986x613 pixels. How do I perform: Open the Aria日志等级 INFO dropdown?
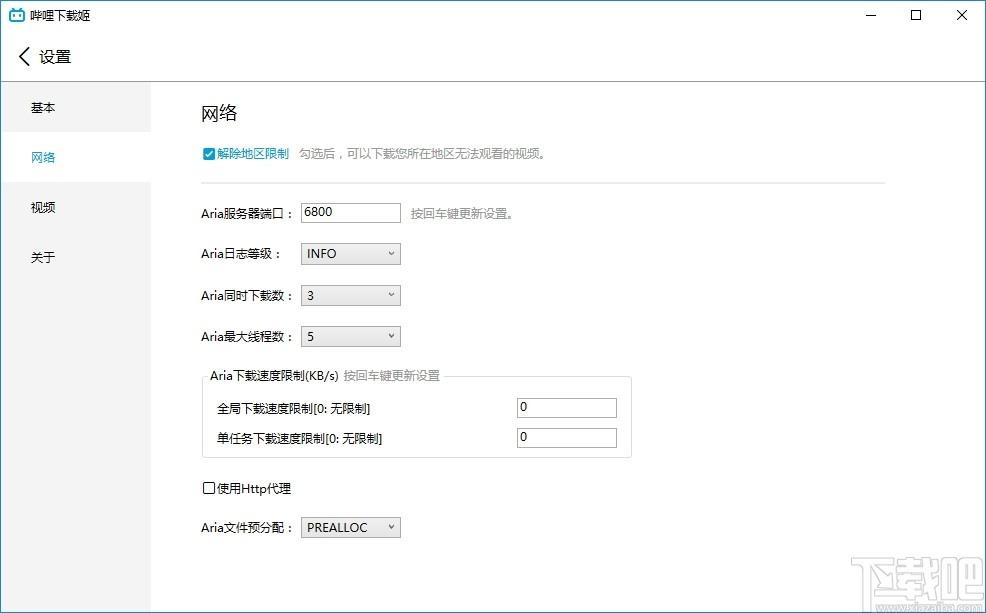click(x=350, y=254)
